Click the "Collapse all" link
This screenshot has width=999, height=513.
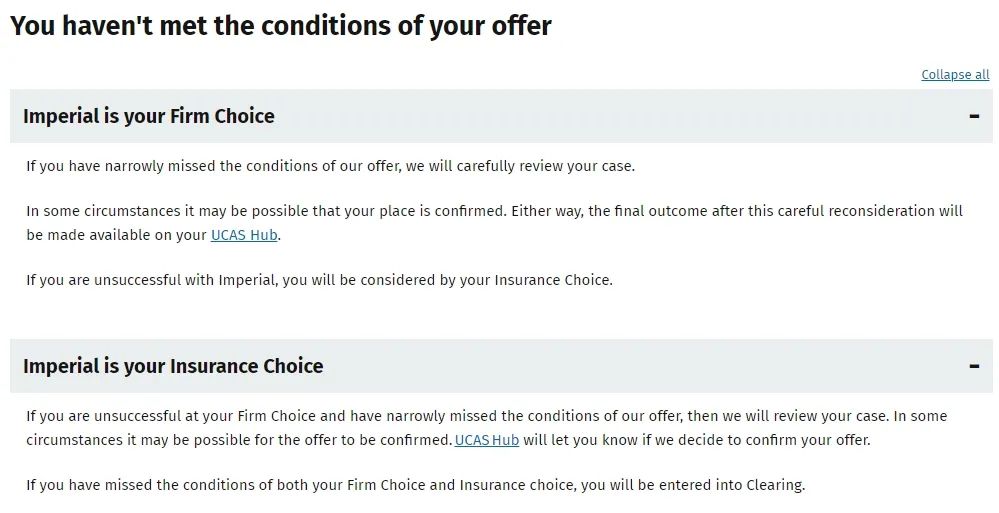point(955,75)
